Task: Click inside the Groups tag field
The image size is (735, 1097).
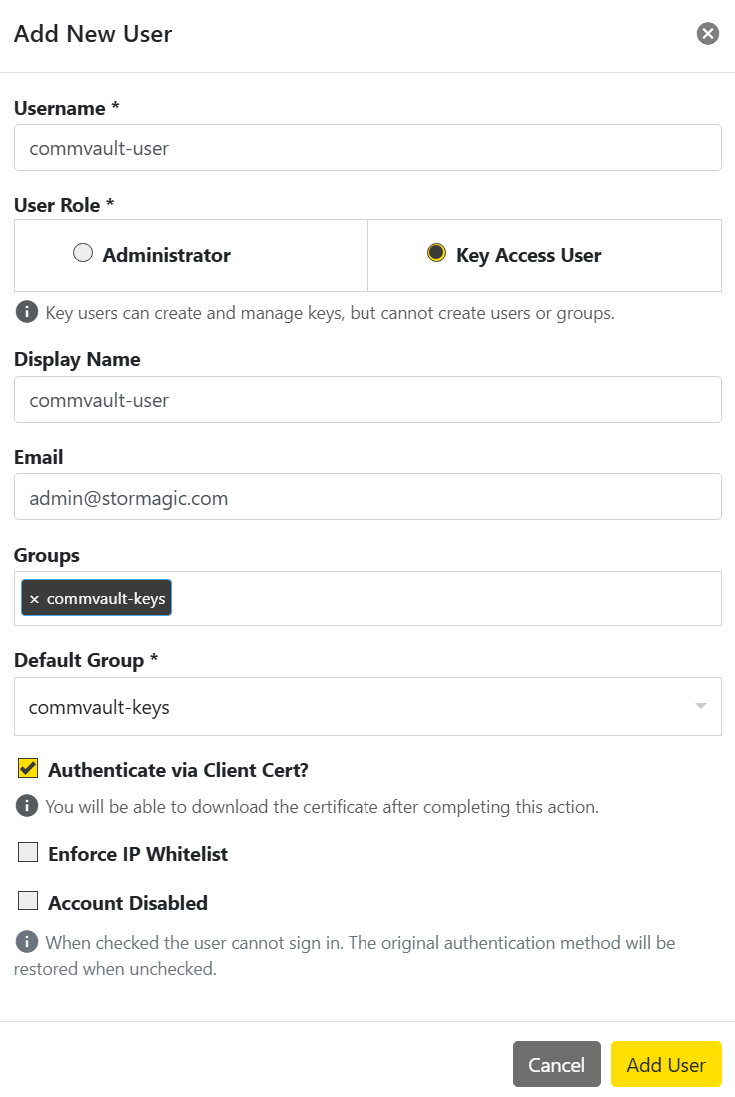Action: point(446,599)
